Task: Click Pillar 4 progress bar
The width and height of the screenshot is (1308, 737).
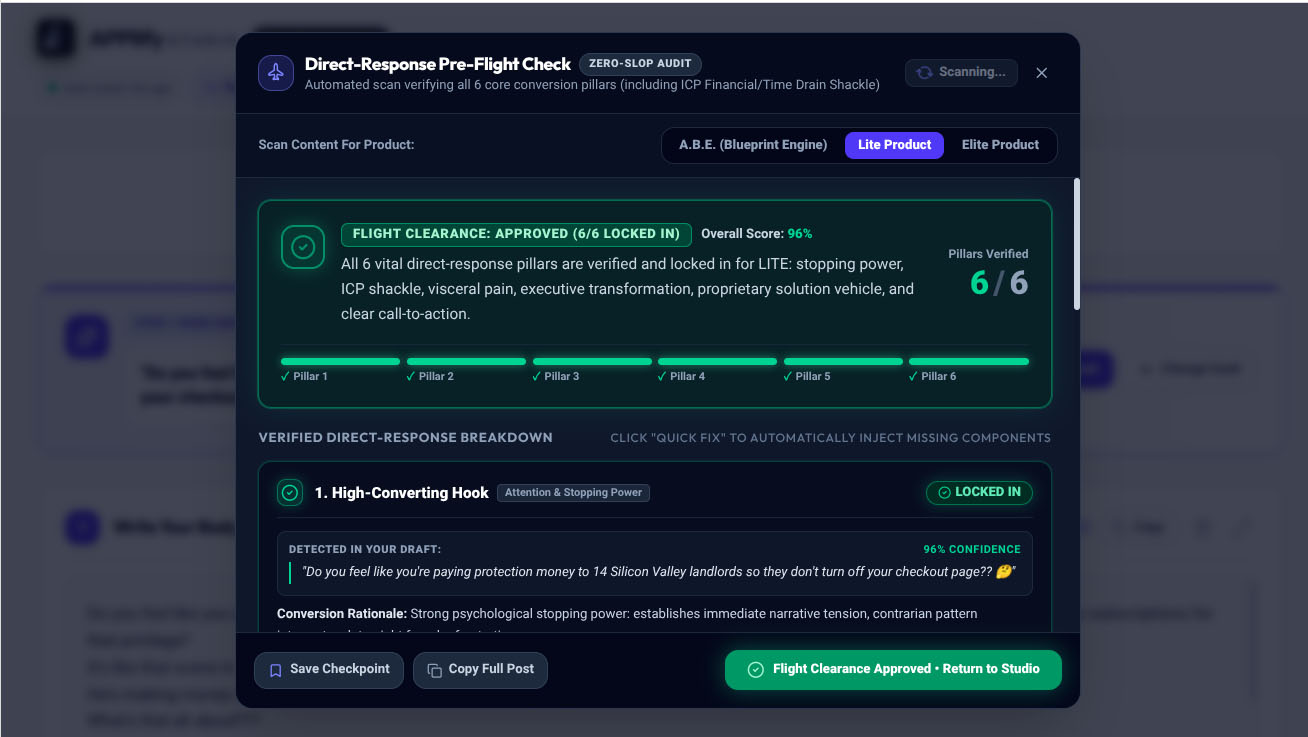Action: [x=717, y=361]
